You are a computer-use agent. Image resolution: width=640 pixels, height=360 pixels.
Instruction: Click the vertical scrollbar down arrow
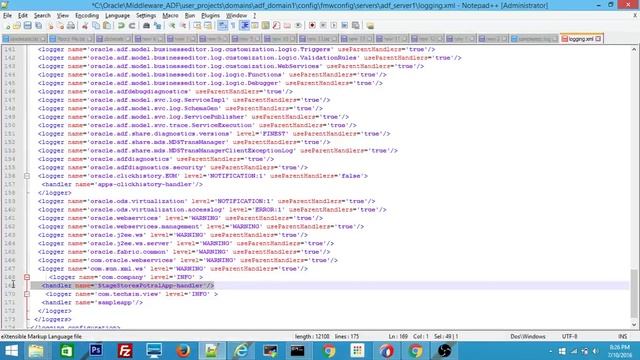[634, 325]
